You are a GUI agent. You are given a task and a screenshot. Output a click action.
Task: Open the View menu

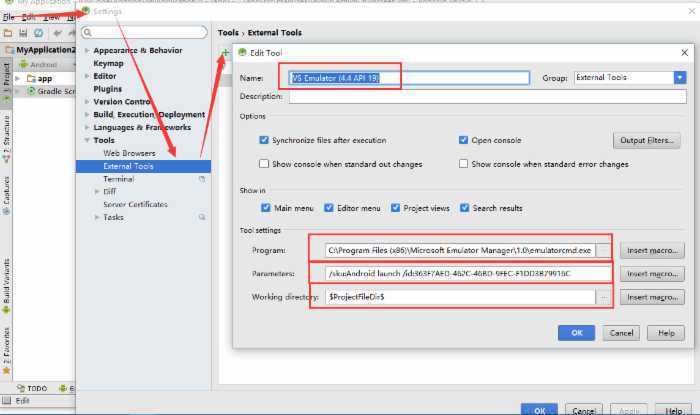pyautogui.click(x=52, y=17)
